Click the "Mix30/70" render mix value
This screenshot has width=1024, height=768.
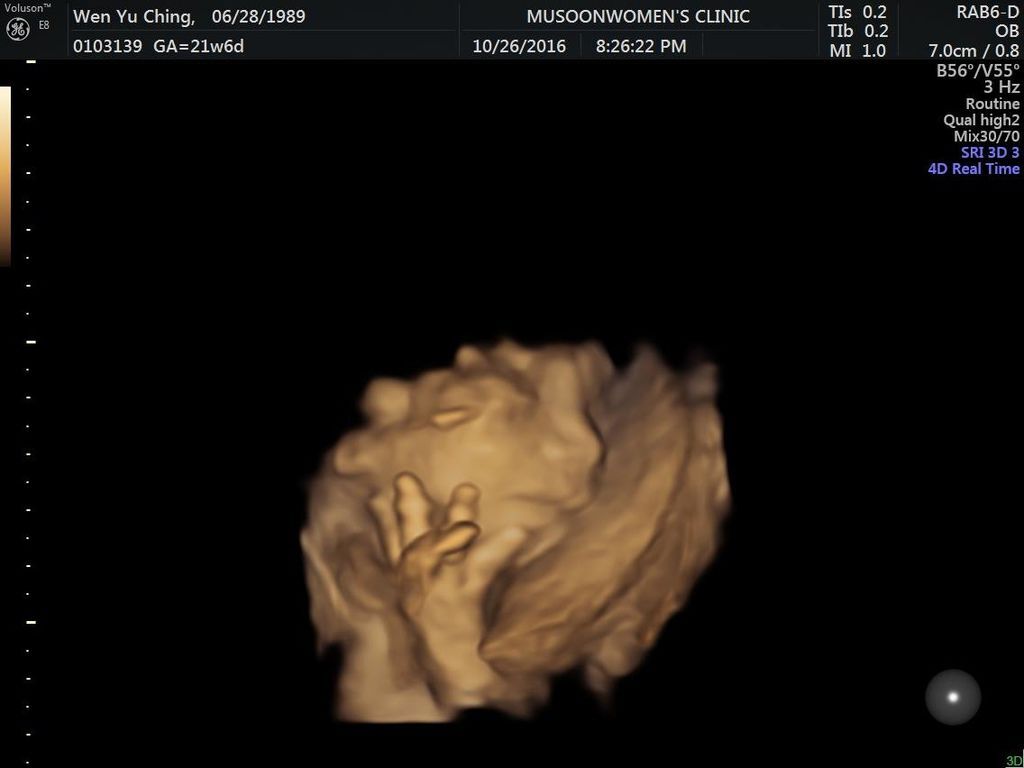point(986,136)
